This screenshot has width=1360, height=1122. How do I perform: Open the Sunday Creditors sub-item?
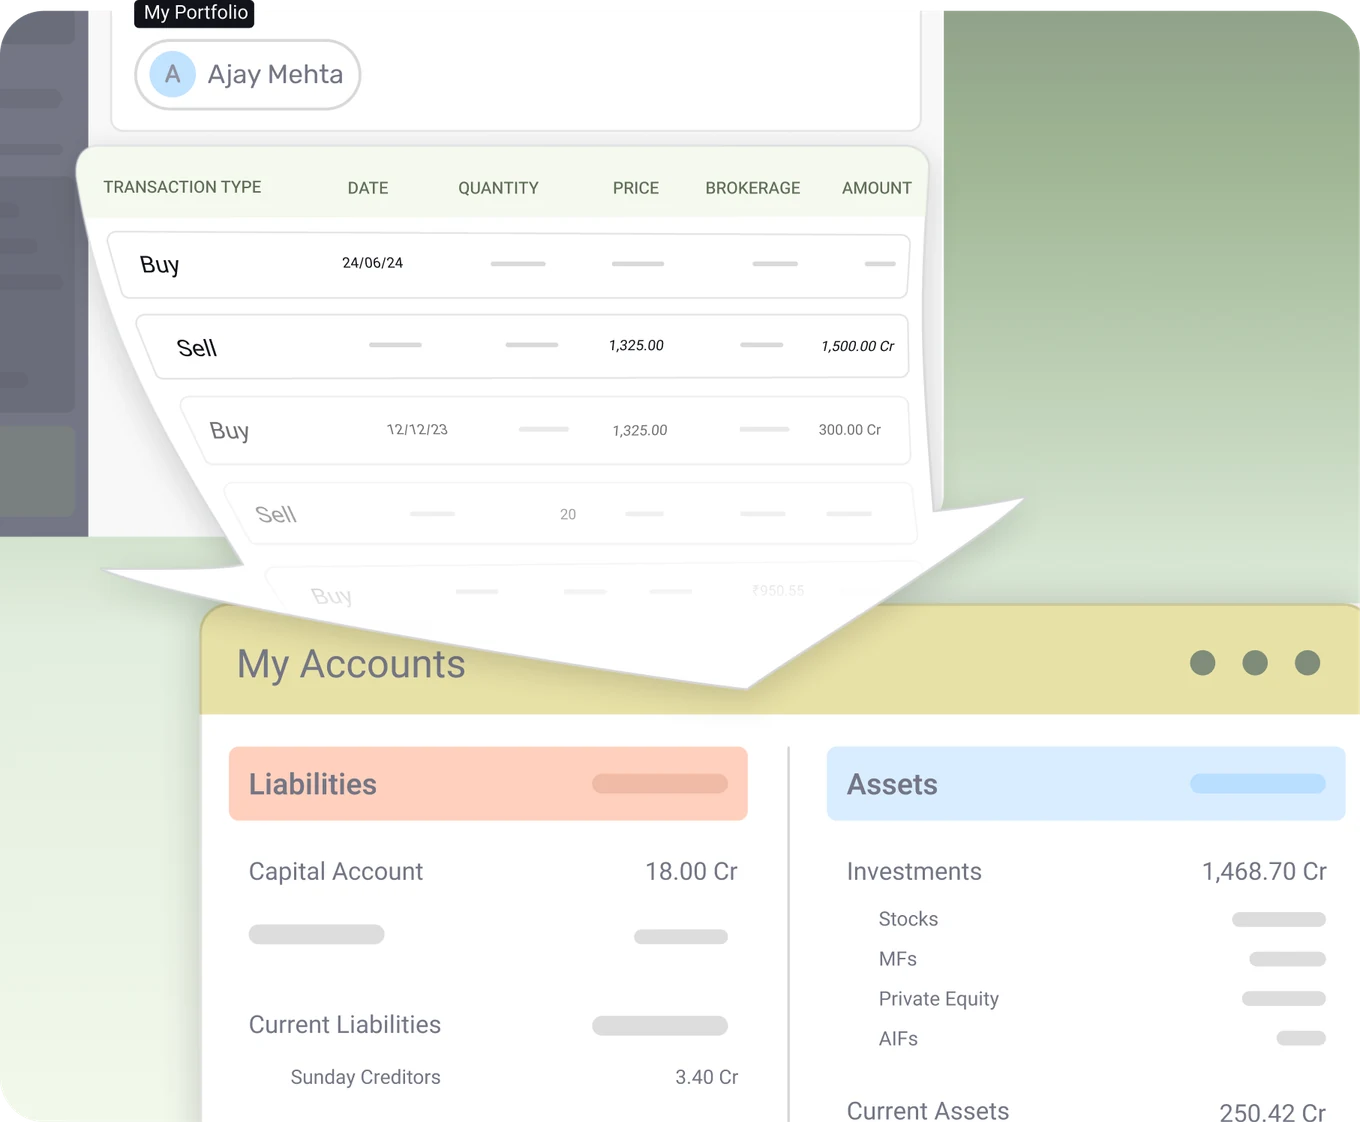tap(366, 1077)
